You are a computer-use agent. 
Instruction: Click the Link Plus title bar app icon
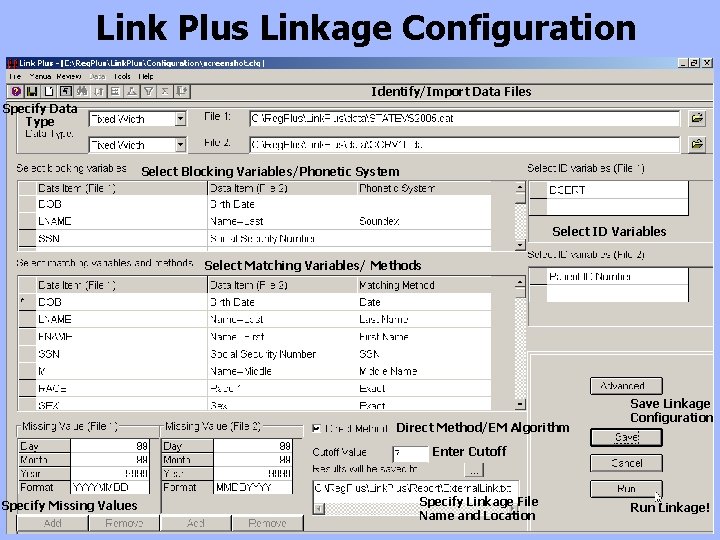tap(12, 63)
